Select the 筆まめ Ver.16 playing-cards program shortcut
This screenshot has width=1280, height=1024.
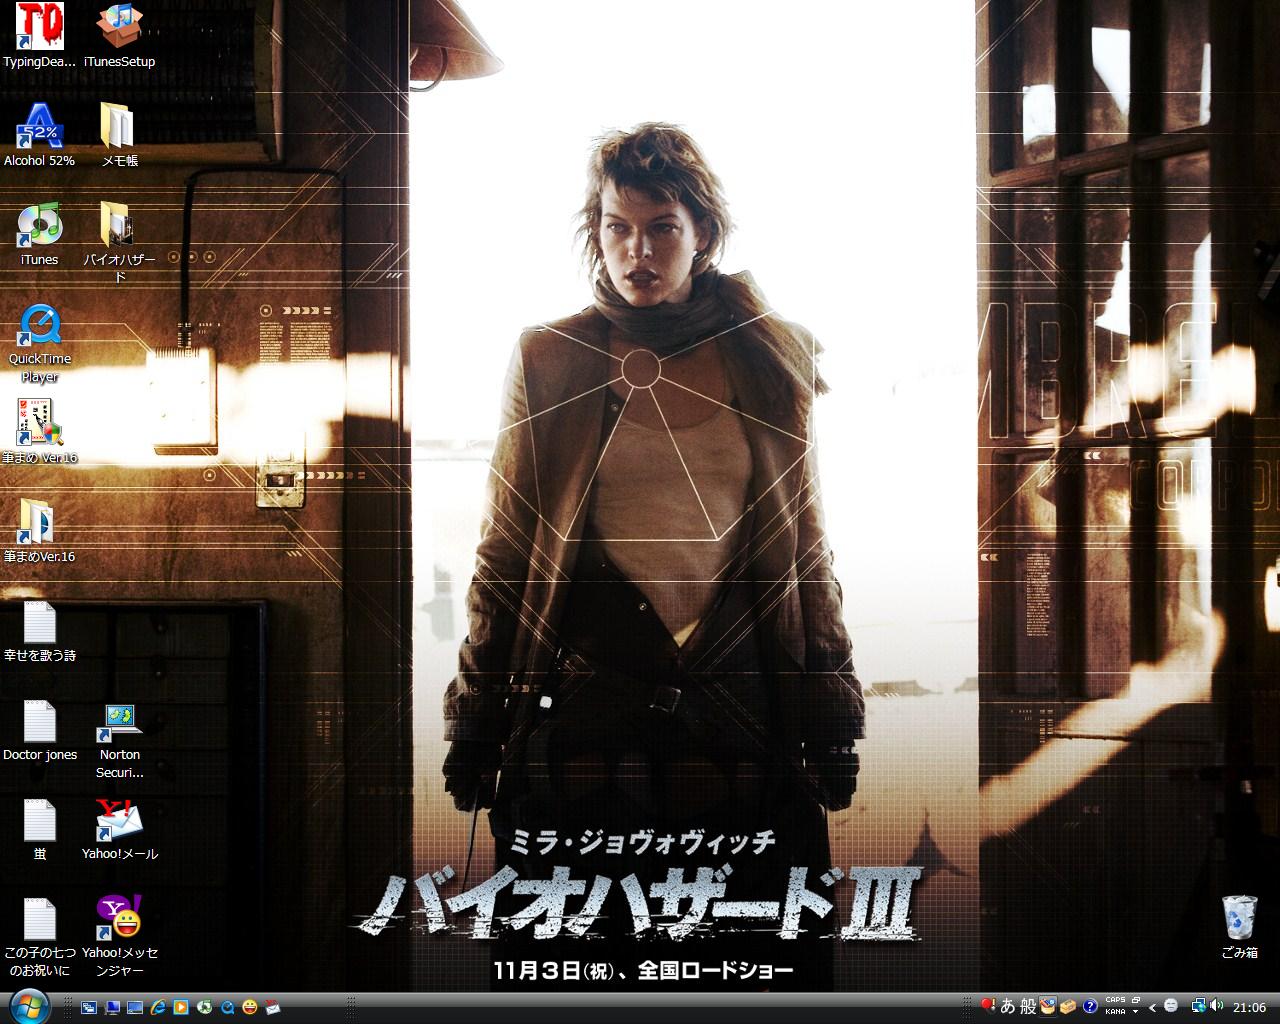(39, 431)
